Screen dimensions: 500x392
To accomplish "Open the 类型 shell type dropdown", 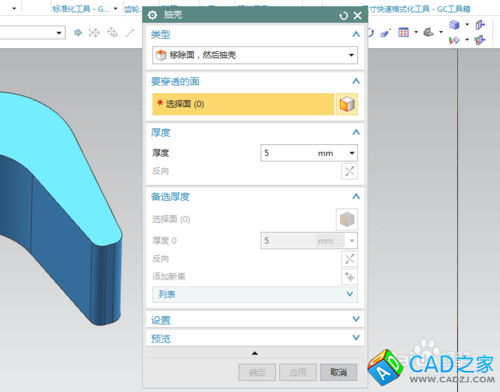I will [x=255, y=55].
